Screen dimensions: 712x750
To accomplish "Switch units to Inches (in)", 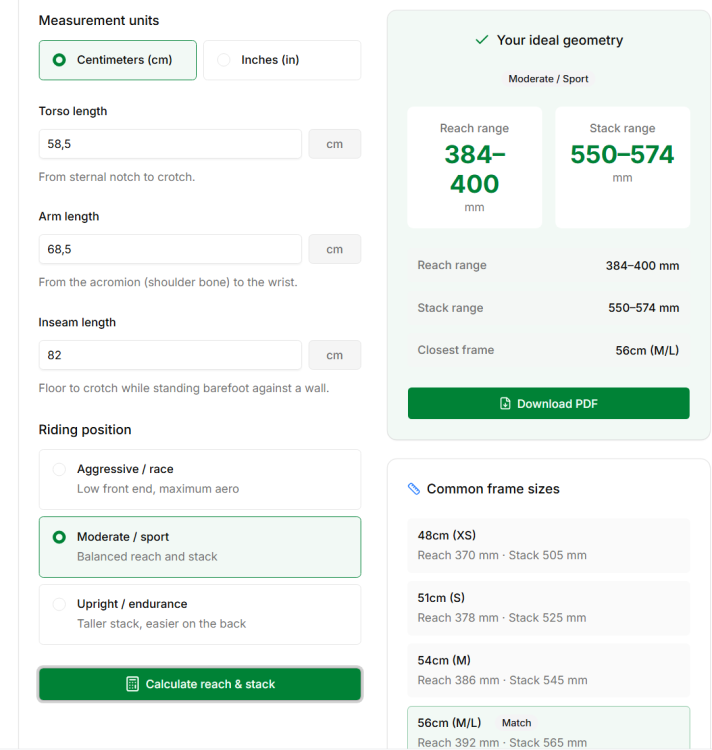I will [x=282, y=60].
